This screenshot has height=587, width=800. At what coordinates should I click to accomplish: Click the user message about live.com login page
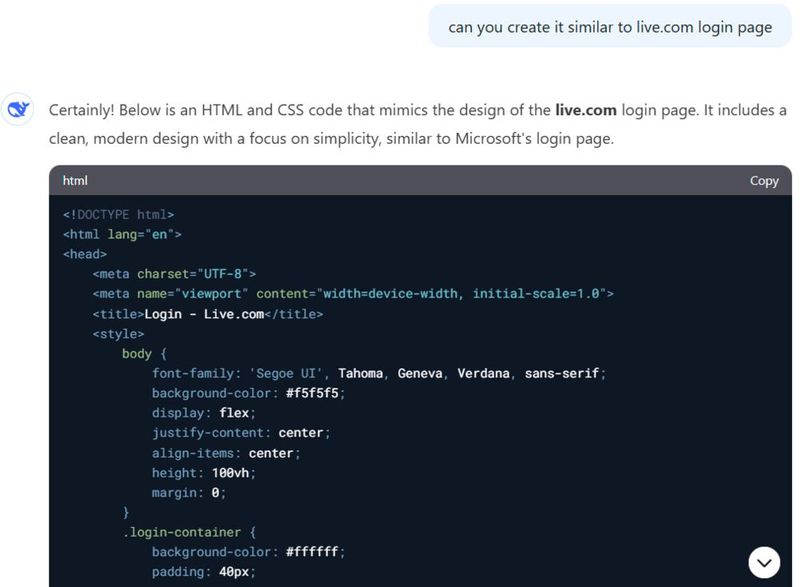pyautogui.click(x=610, y=27)
